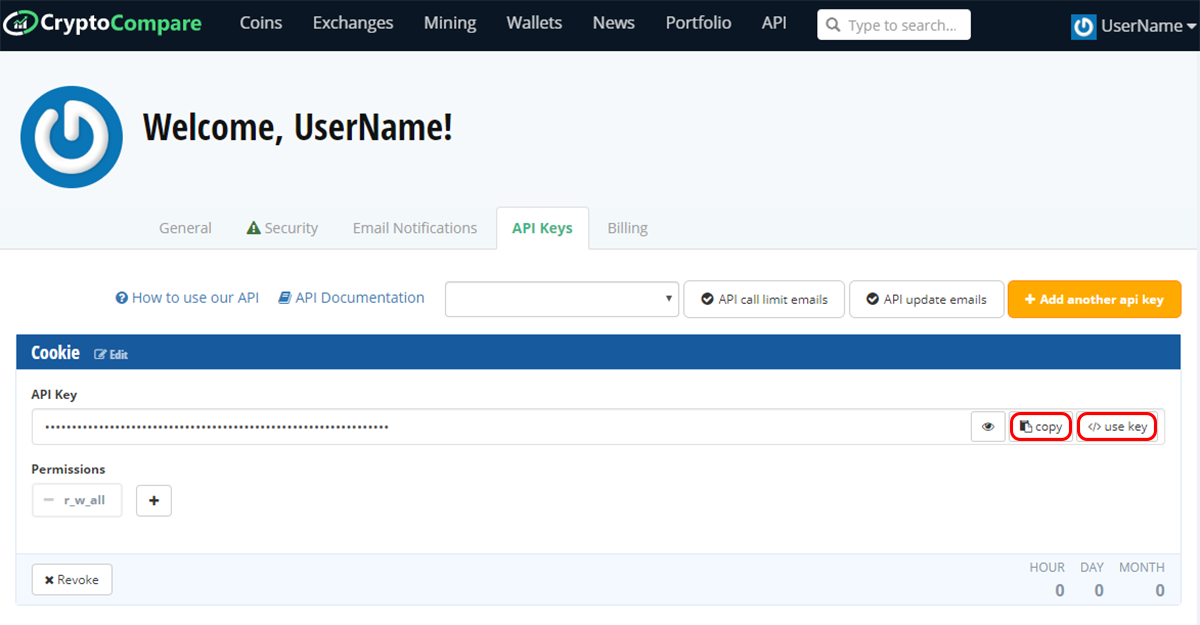Open the Coins menu
Screen dimensions: 1200x625
click(x=261, y=22)
